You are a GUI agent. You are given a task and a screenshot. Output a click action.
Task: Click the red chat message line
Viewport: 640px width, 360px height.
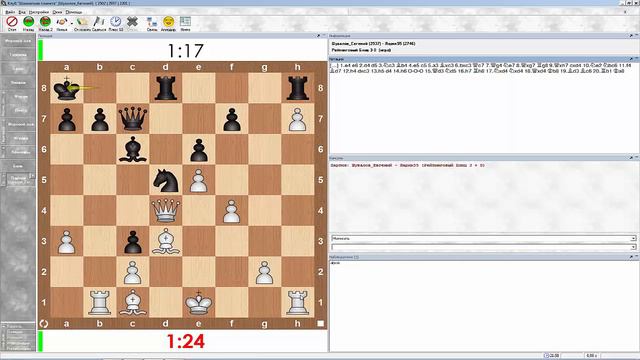point(408,165)
